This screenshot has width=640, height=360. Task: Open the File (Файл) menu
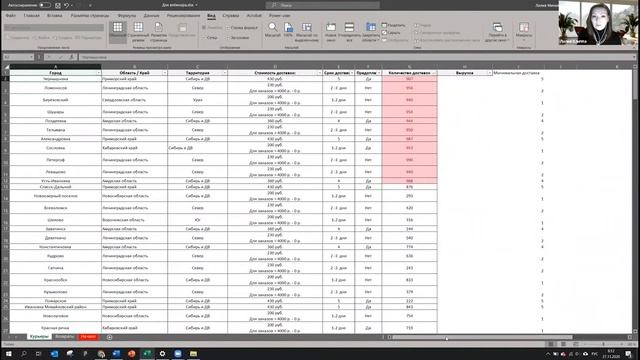tap(11, 16)
